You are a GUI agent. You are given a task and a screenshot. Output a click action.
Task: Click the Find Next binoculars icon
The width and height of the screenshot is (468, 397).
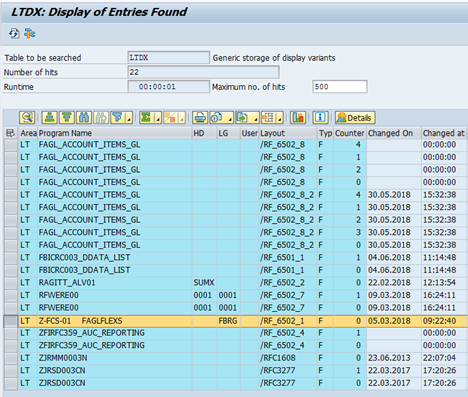click(101, 118)
